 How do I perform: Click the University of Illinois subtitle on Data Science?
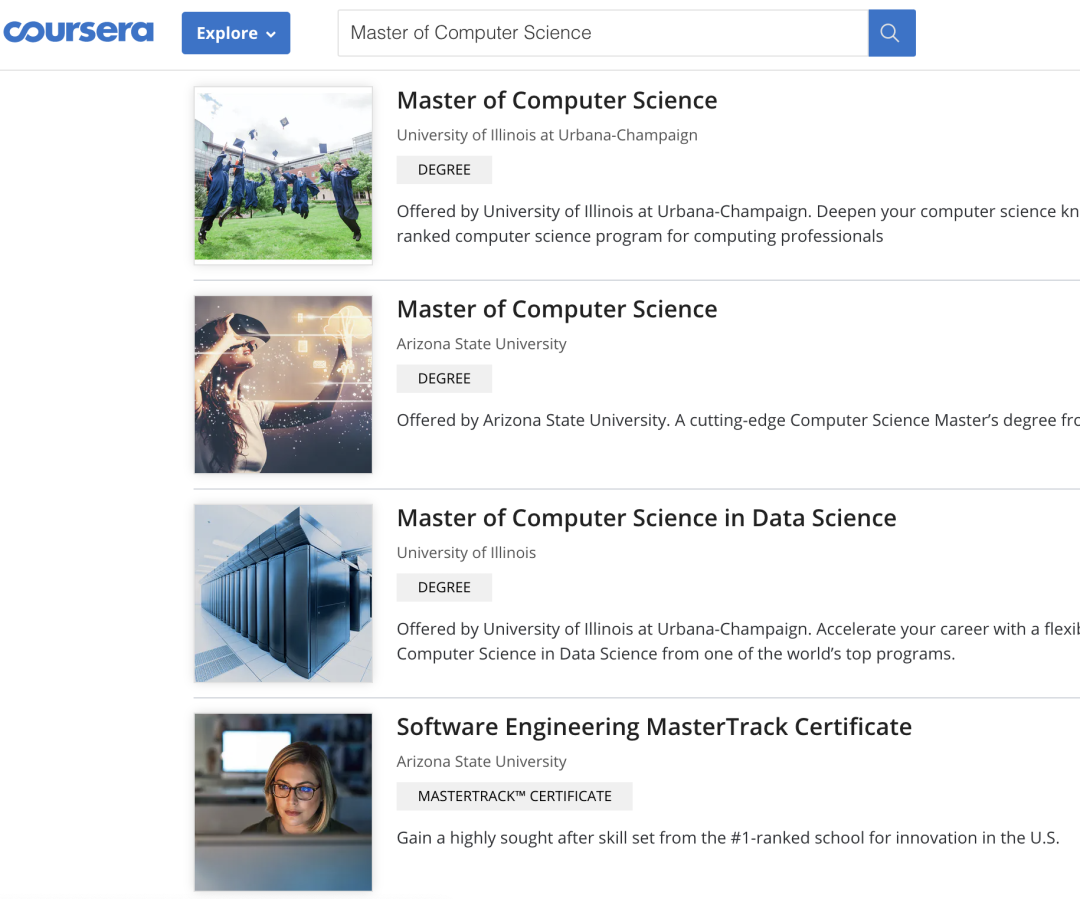pos(466,553)
